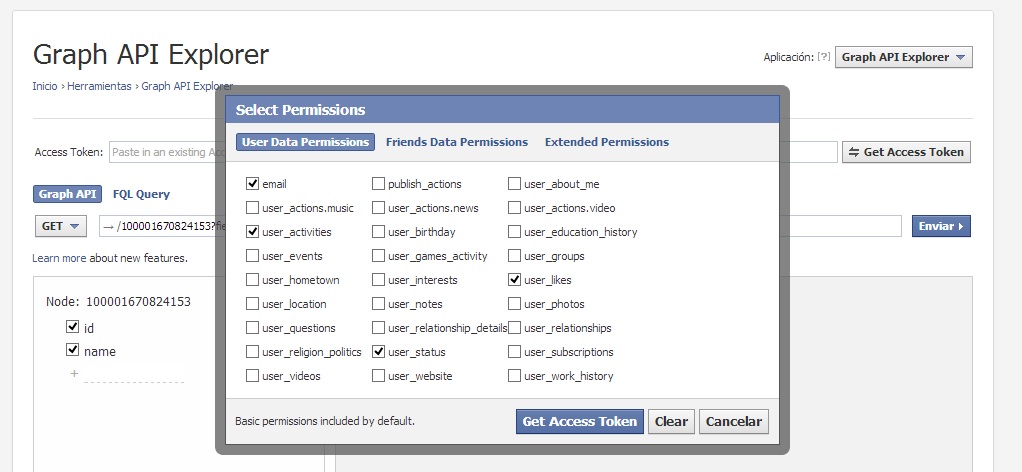Select the FQL Query tab
This screenshot has height=472, width=1022.
tap(141, 194)
